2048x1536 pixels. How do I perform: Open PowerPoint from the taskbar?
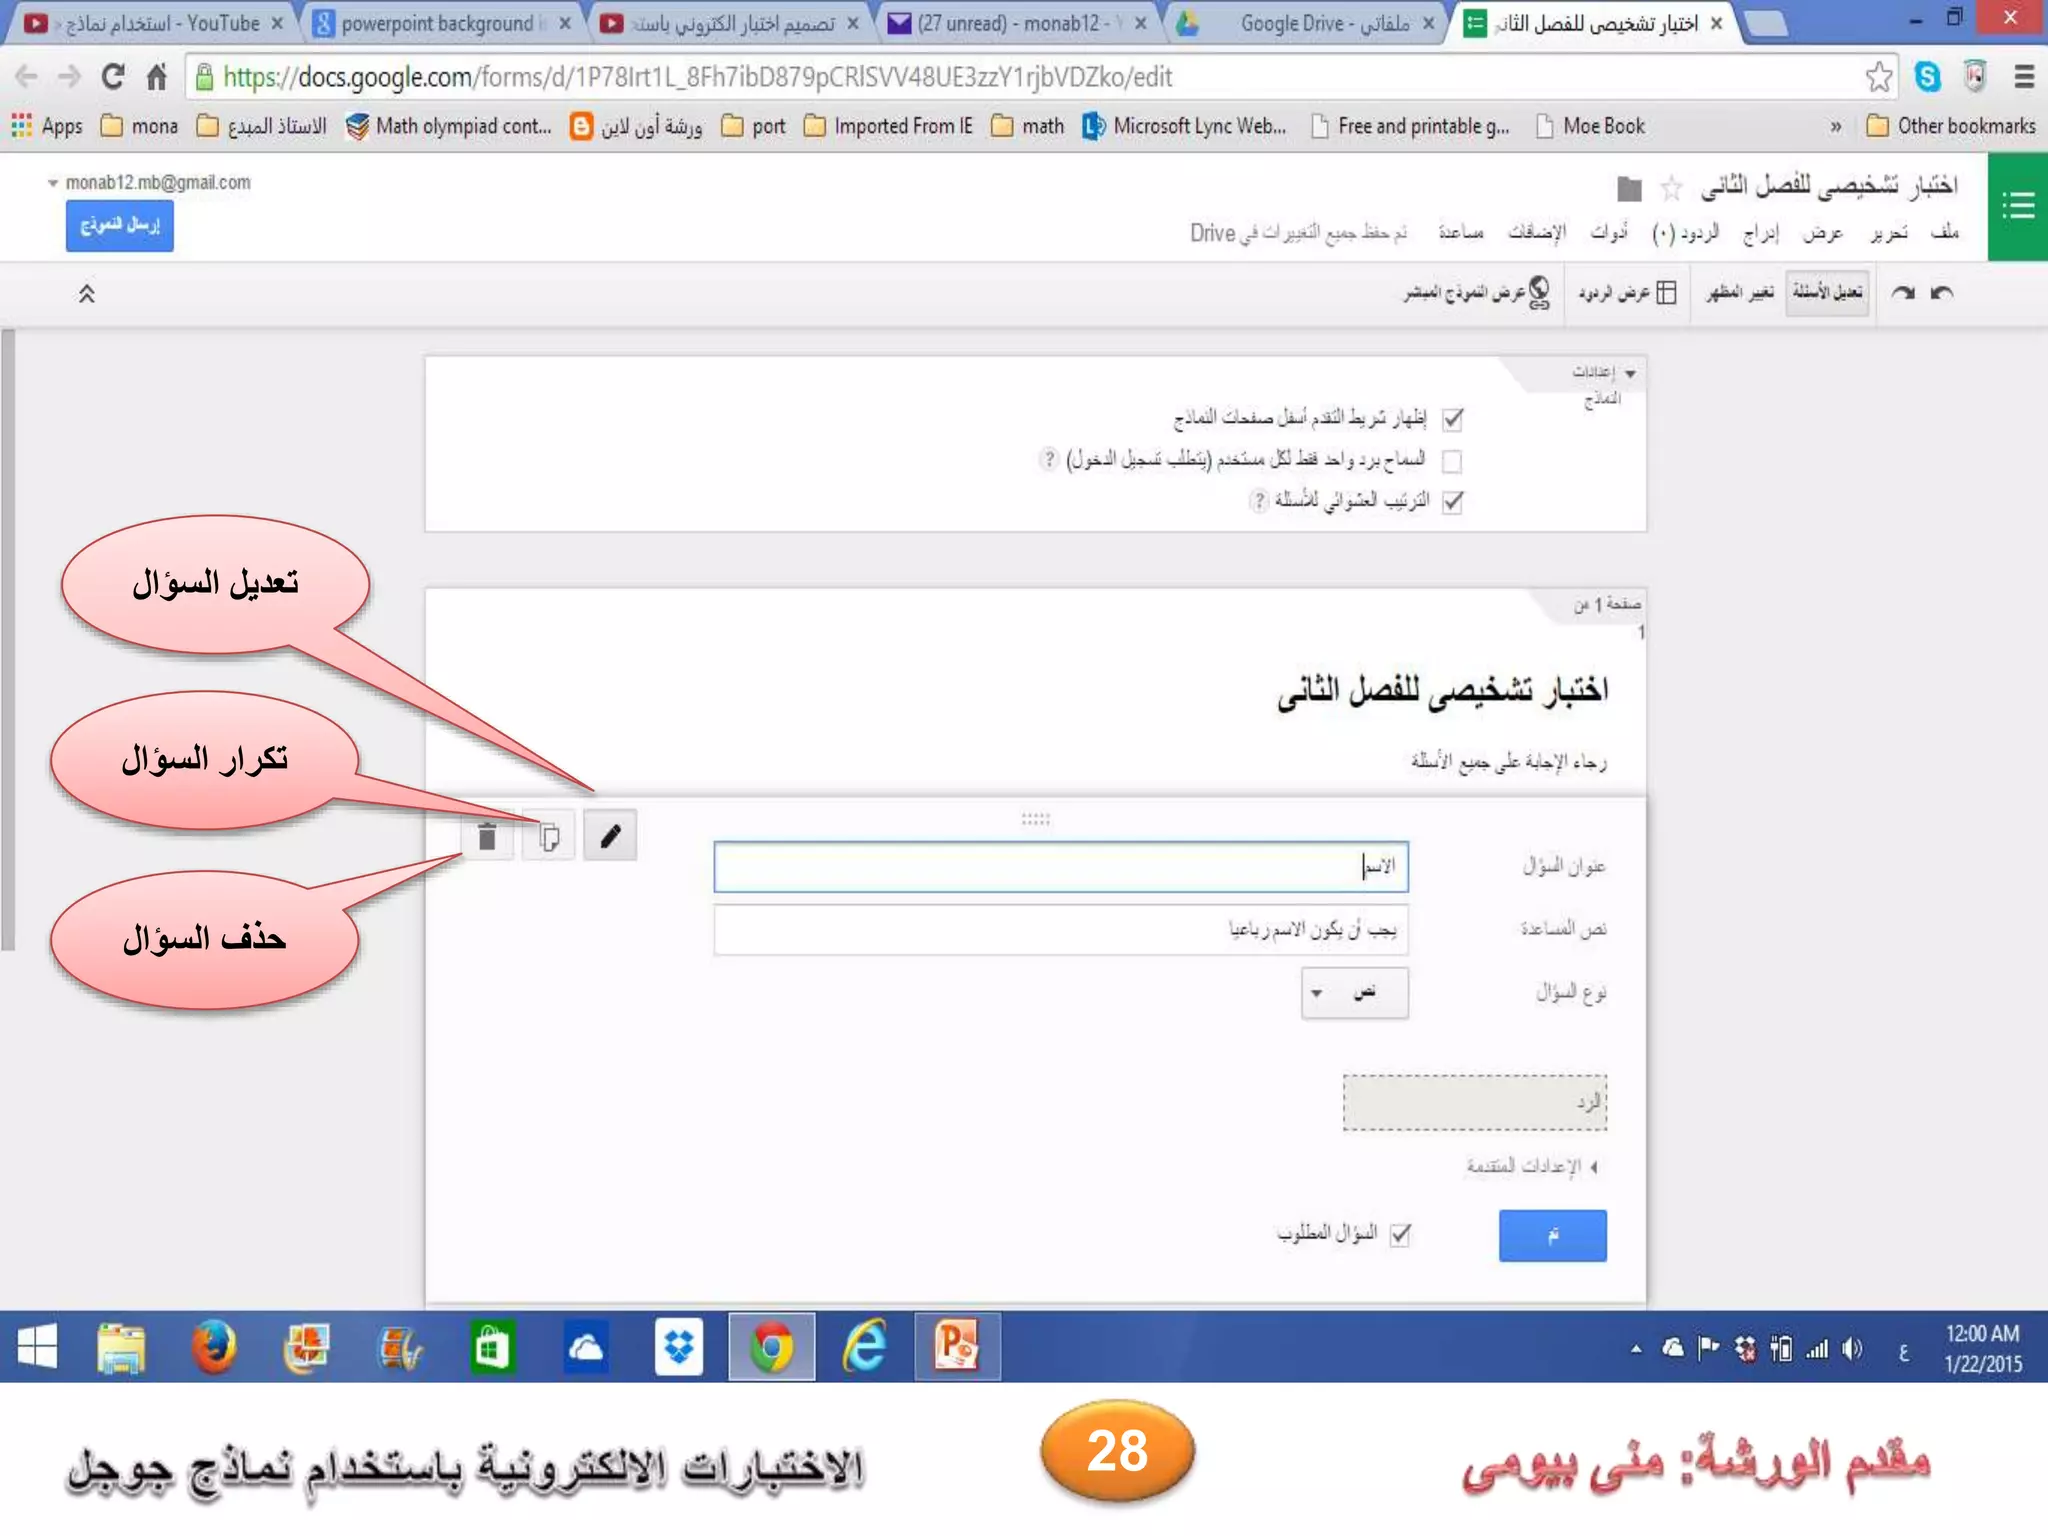pyautogui.click(x=957, y=1347)
